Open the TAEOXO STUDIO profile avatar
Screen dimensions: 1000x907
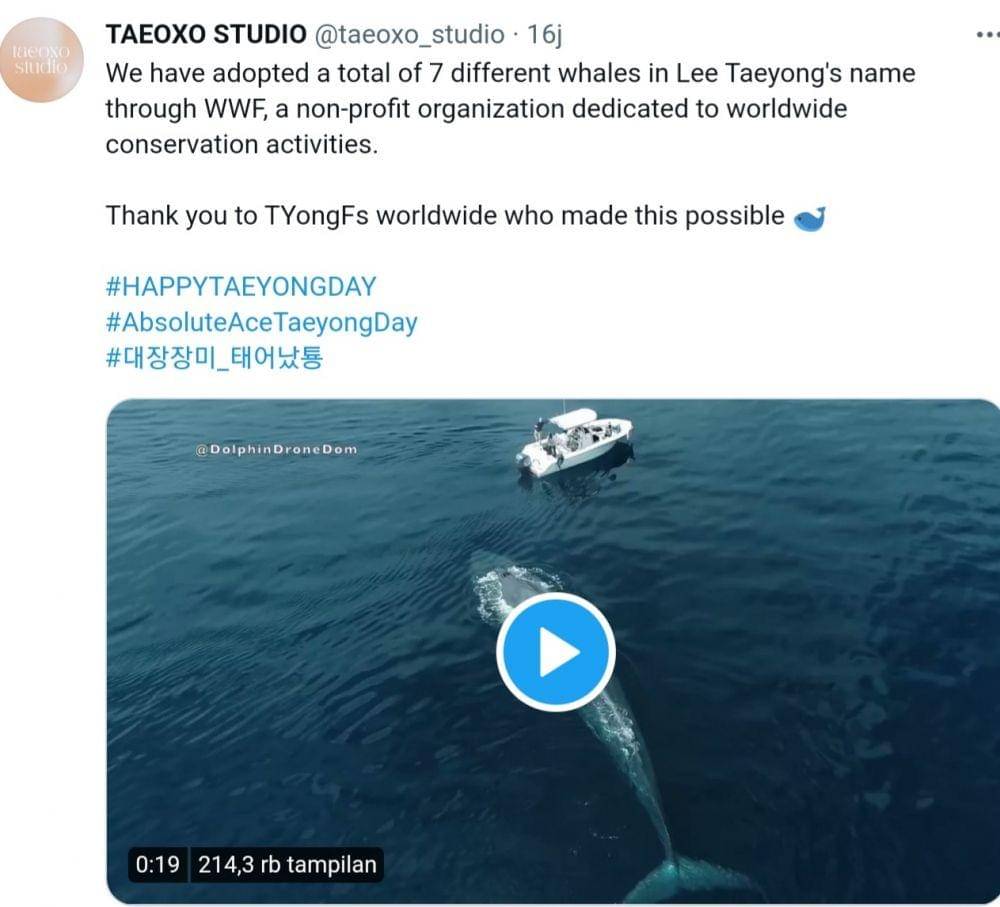41,60
